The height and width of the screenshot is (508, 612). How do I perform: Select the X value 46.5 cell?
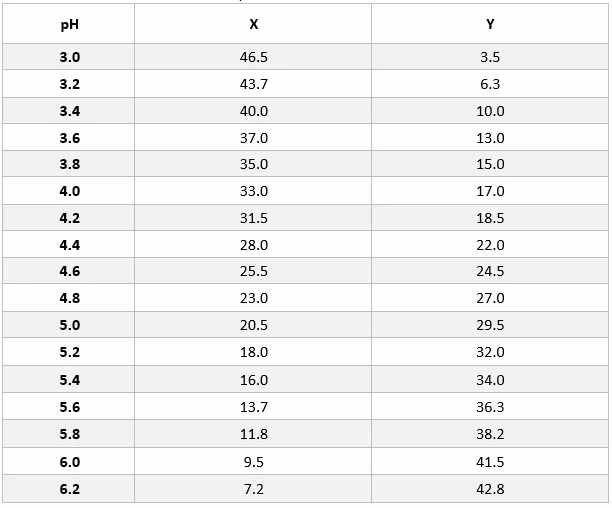[253, 57]
